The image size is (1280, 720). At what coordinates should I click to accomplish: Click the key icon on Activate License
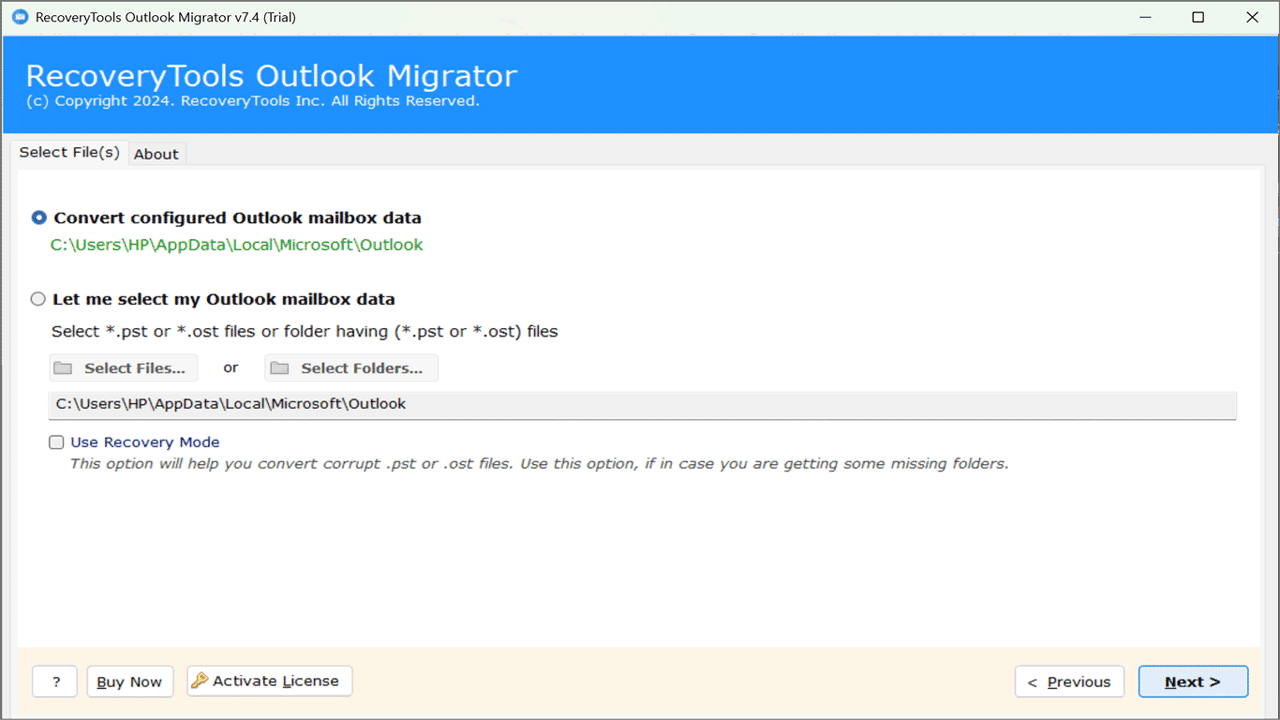(x=200, y=681)
